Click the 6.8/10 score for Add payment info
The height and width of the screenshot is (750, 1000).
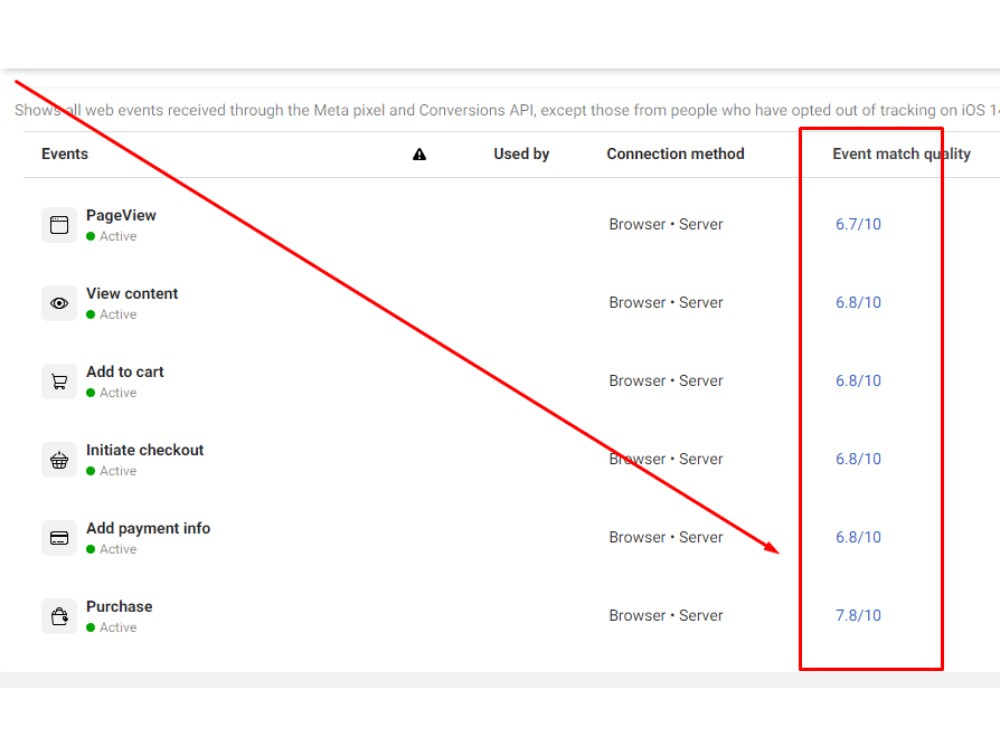tap(858, 537)
